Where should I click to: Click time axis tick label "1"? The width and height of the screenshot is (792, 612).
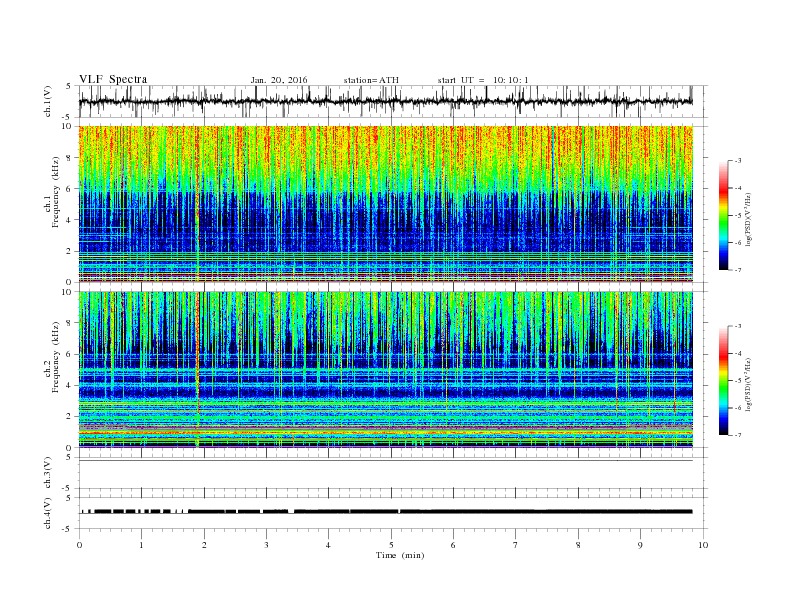point(141,545)
